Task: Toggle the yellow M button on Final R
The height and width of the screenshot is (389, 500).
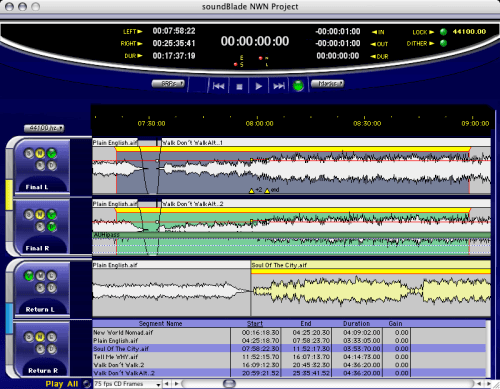Action: click(40, 215)
